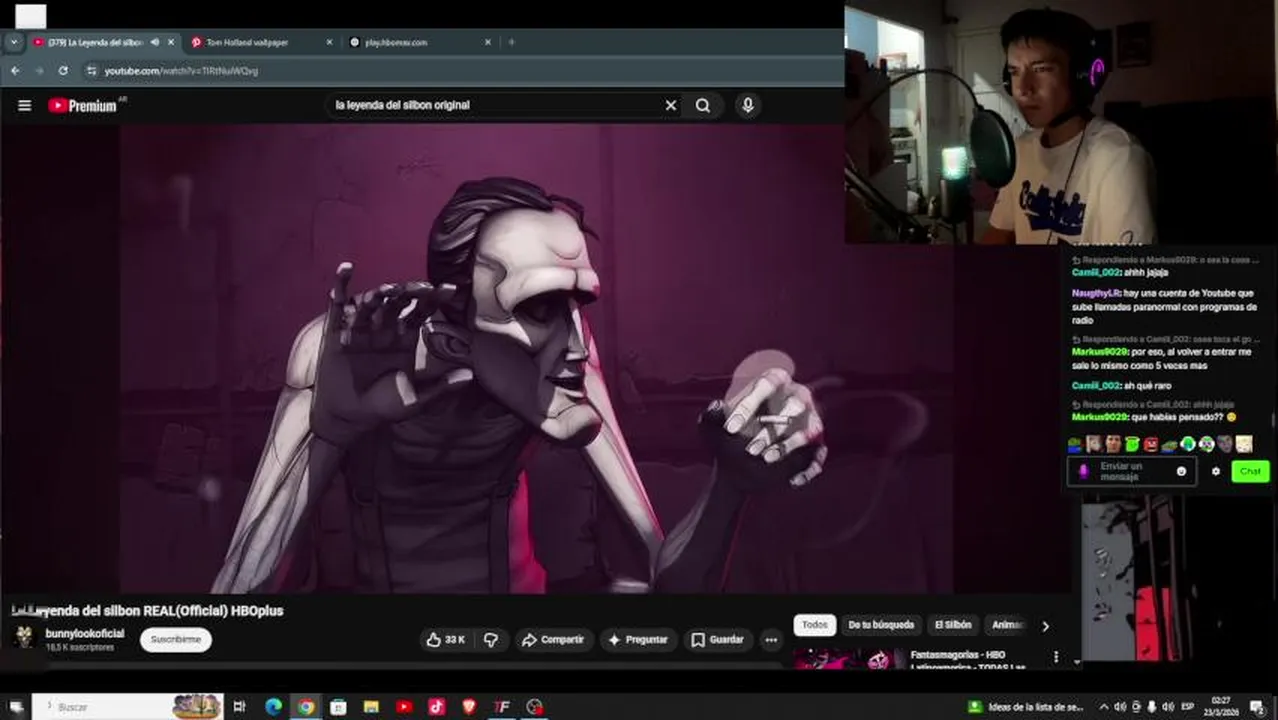
Task: Open Fantasmagorías - HBO video thumbnail
Action: [x=848, y=659]
